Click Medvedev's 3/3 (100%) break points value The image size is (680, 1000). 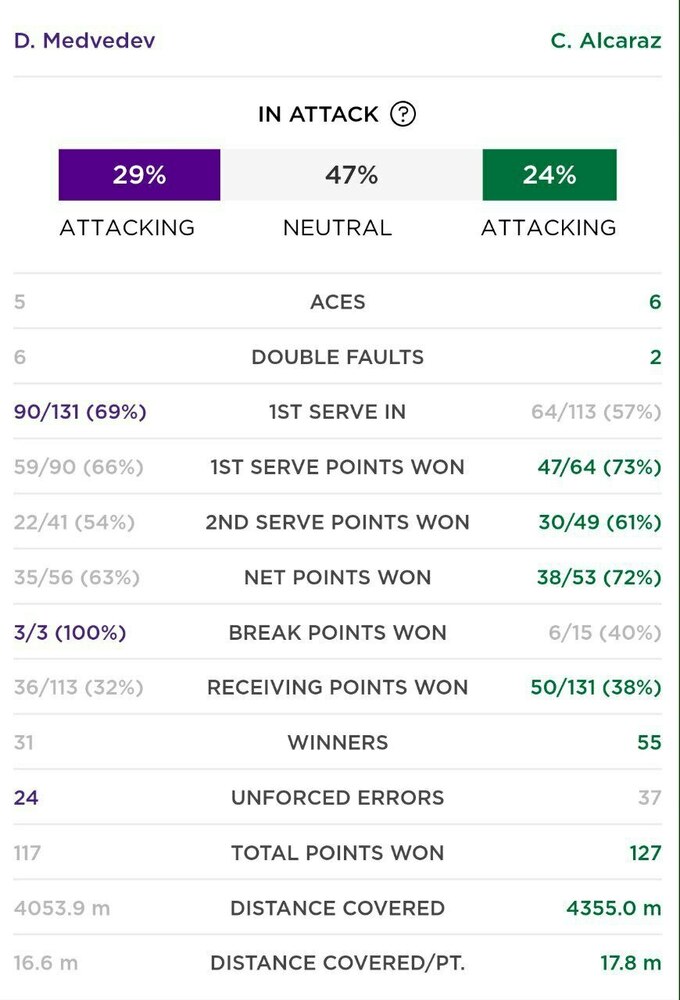click(x=70, y=632)
